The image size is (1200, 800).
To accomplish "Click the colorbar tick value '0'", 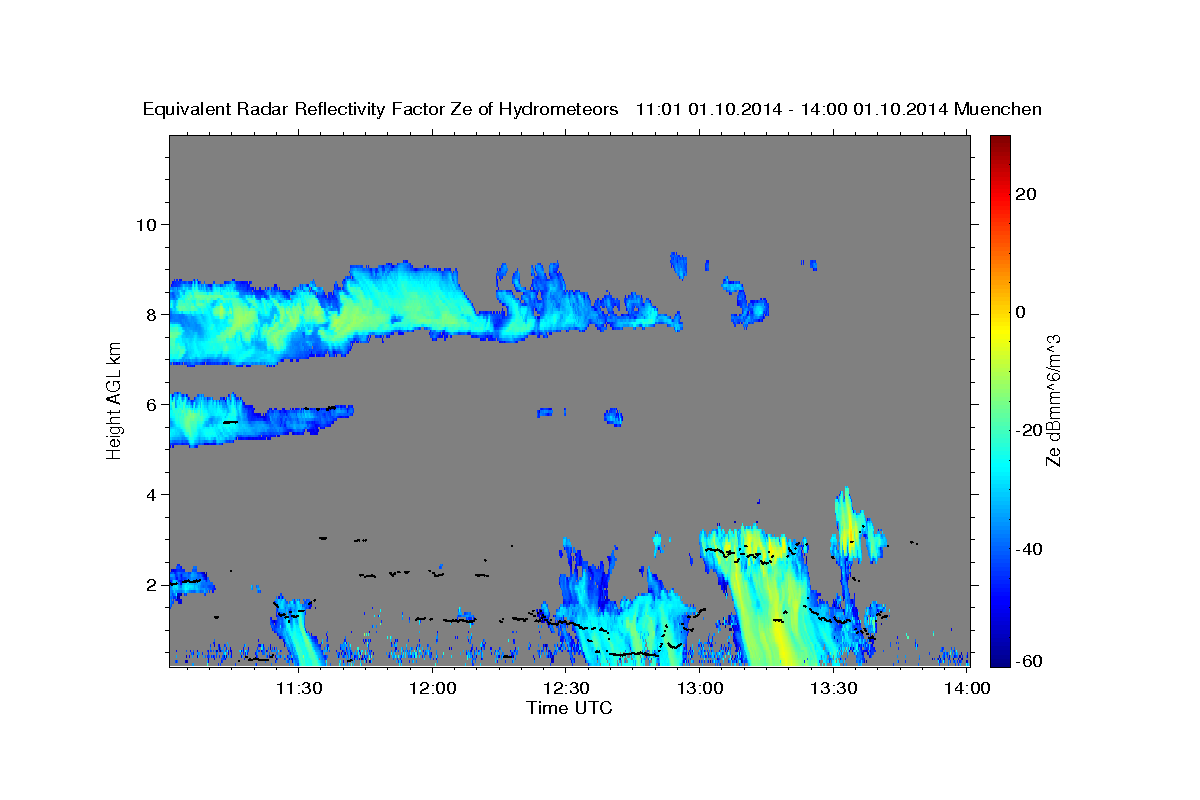I will click(x=1021, y=312).
